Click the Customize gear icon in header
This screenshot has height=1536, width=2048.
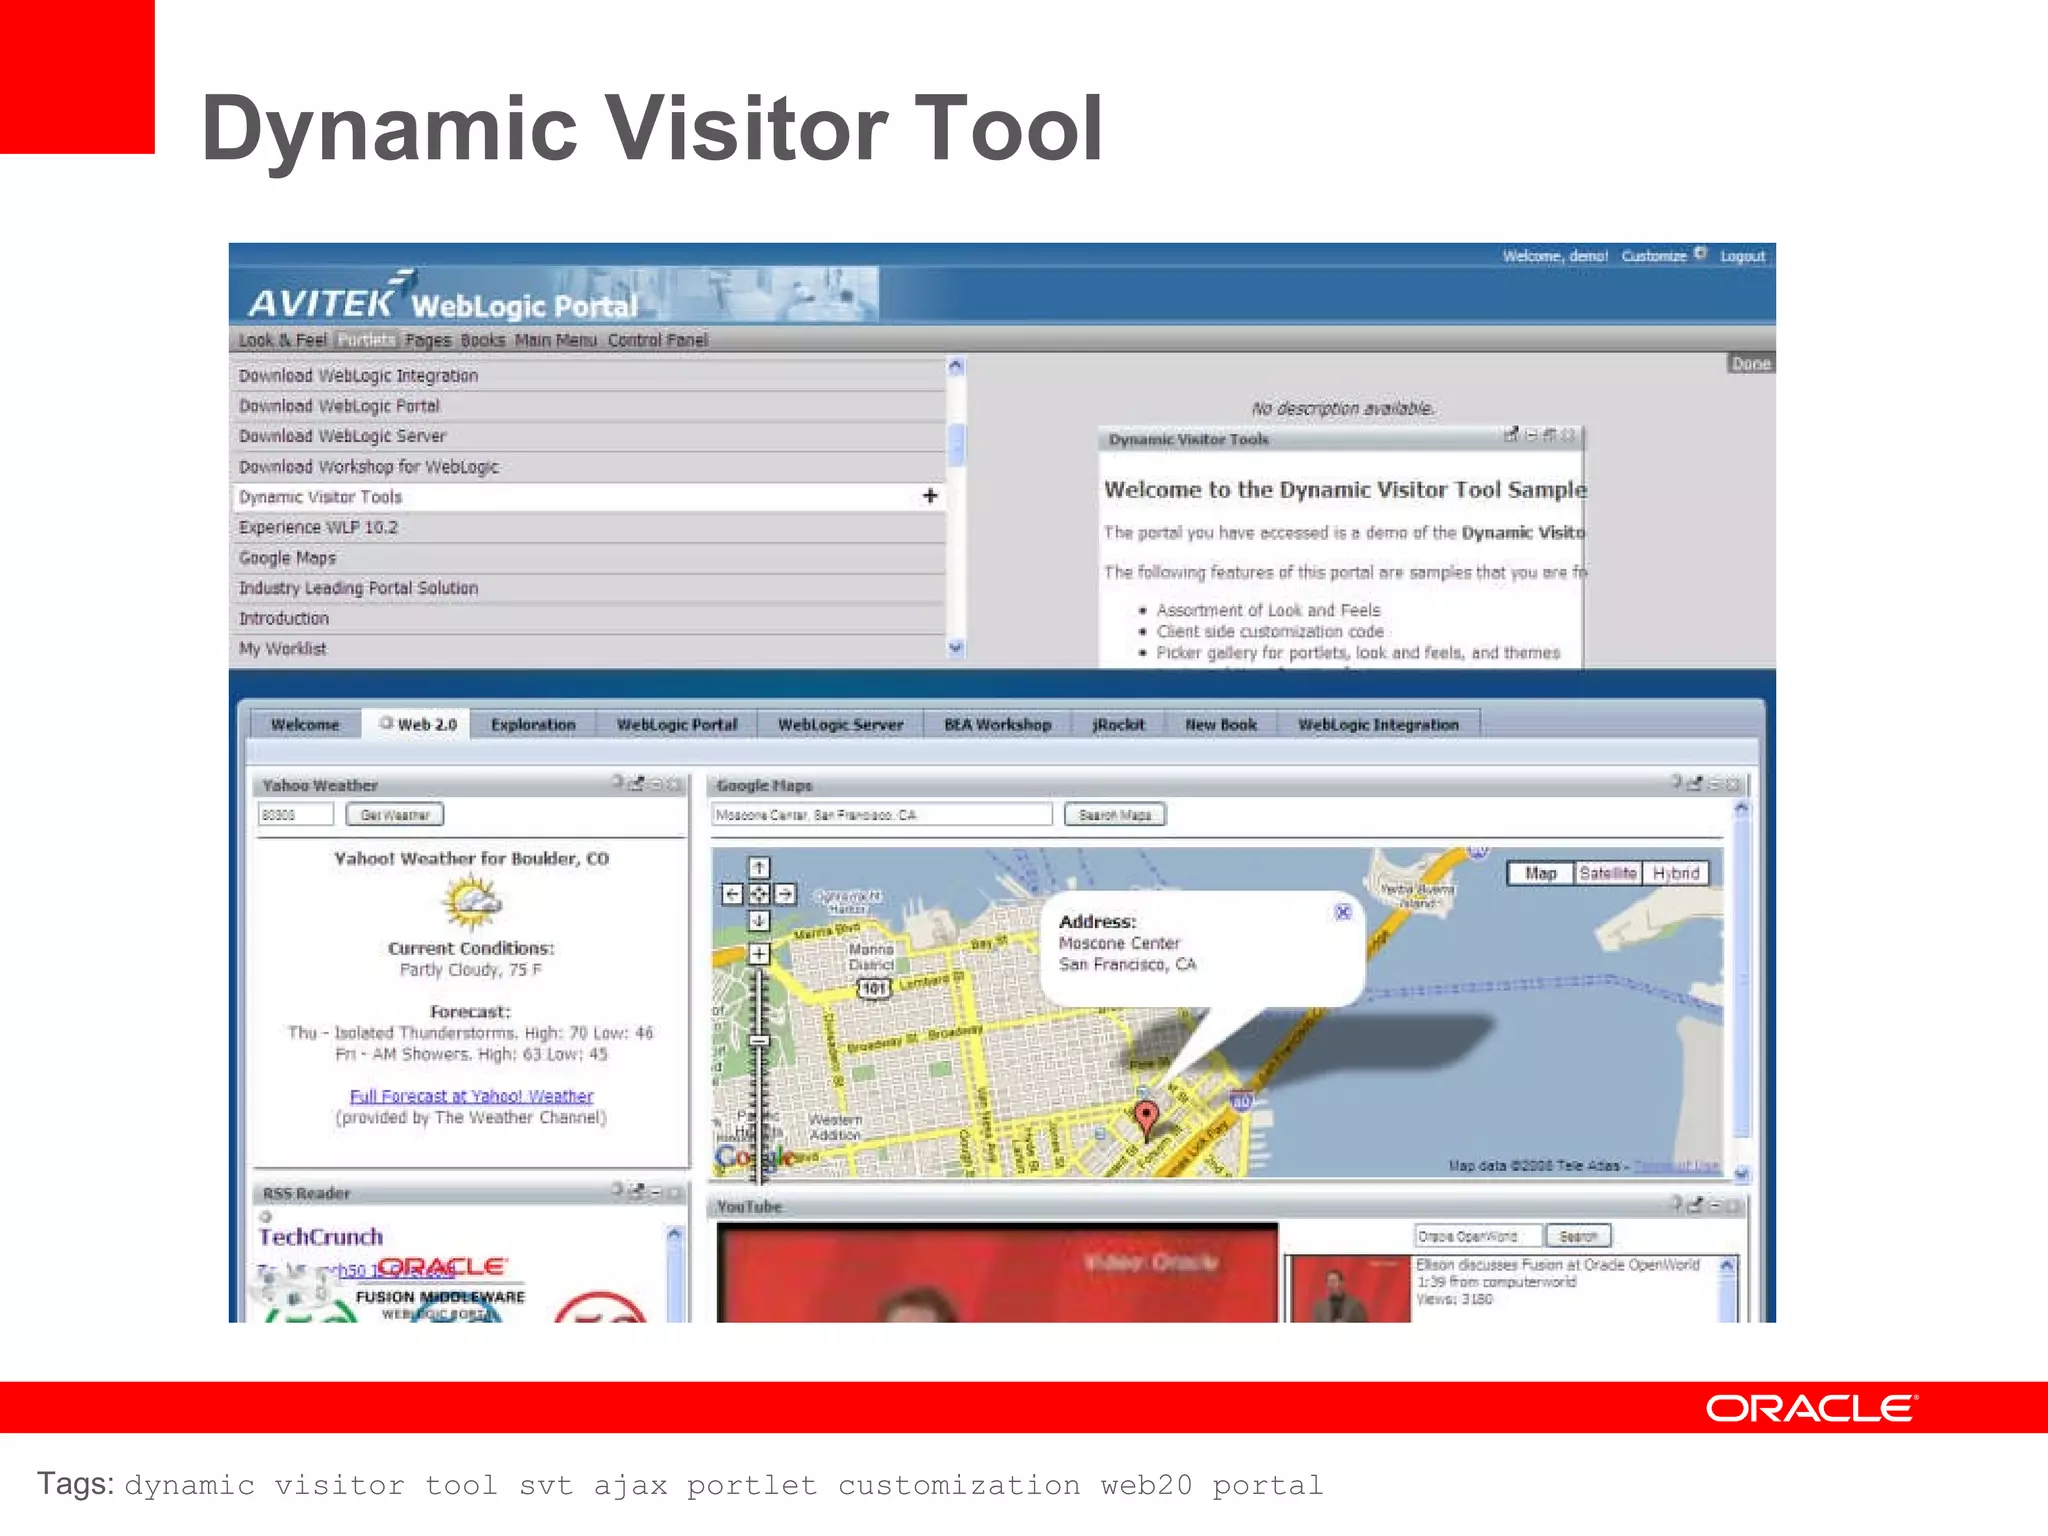tap(1701, 254)
